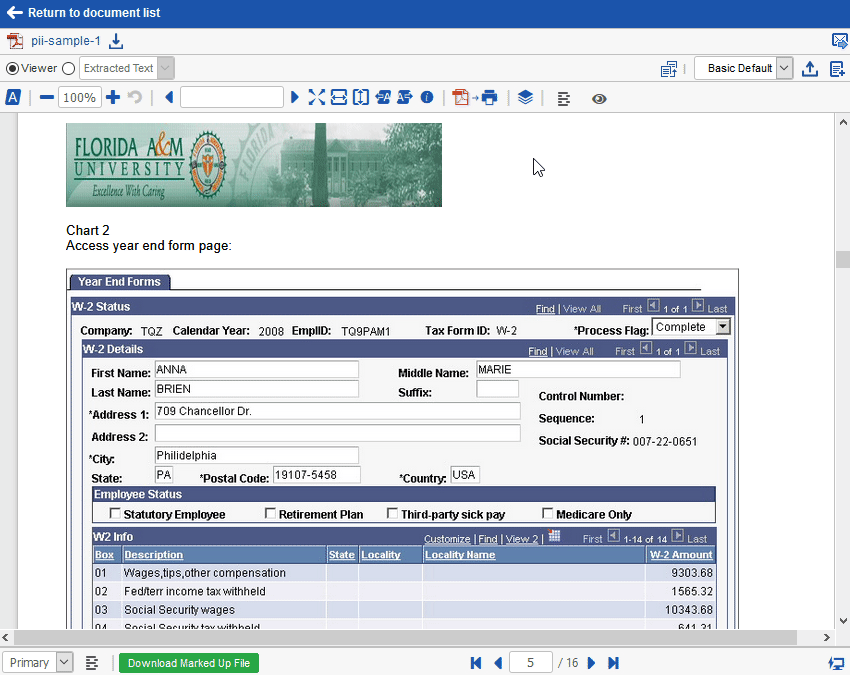Tick the Statutory Employee checkbox
The width and height of the screenshot is (850, 675).
click(115, 513)
